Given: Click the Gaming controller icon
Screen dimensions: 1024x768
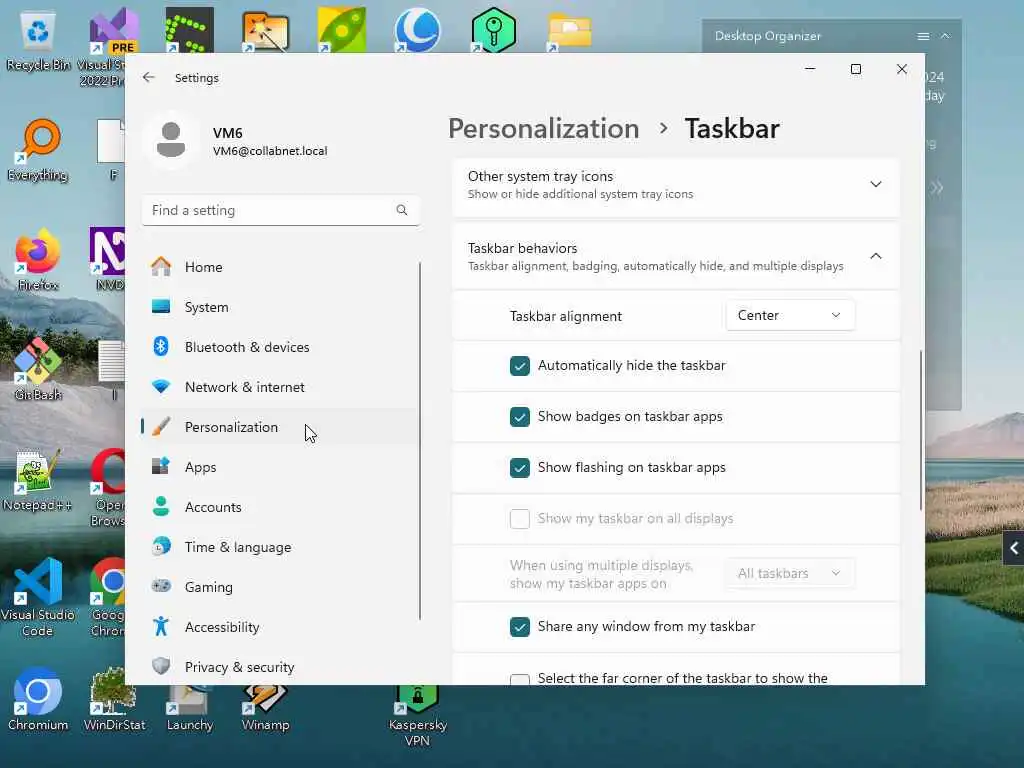Looking at the screenshot, I should (x=161, y=586).
